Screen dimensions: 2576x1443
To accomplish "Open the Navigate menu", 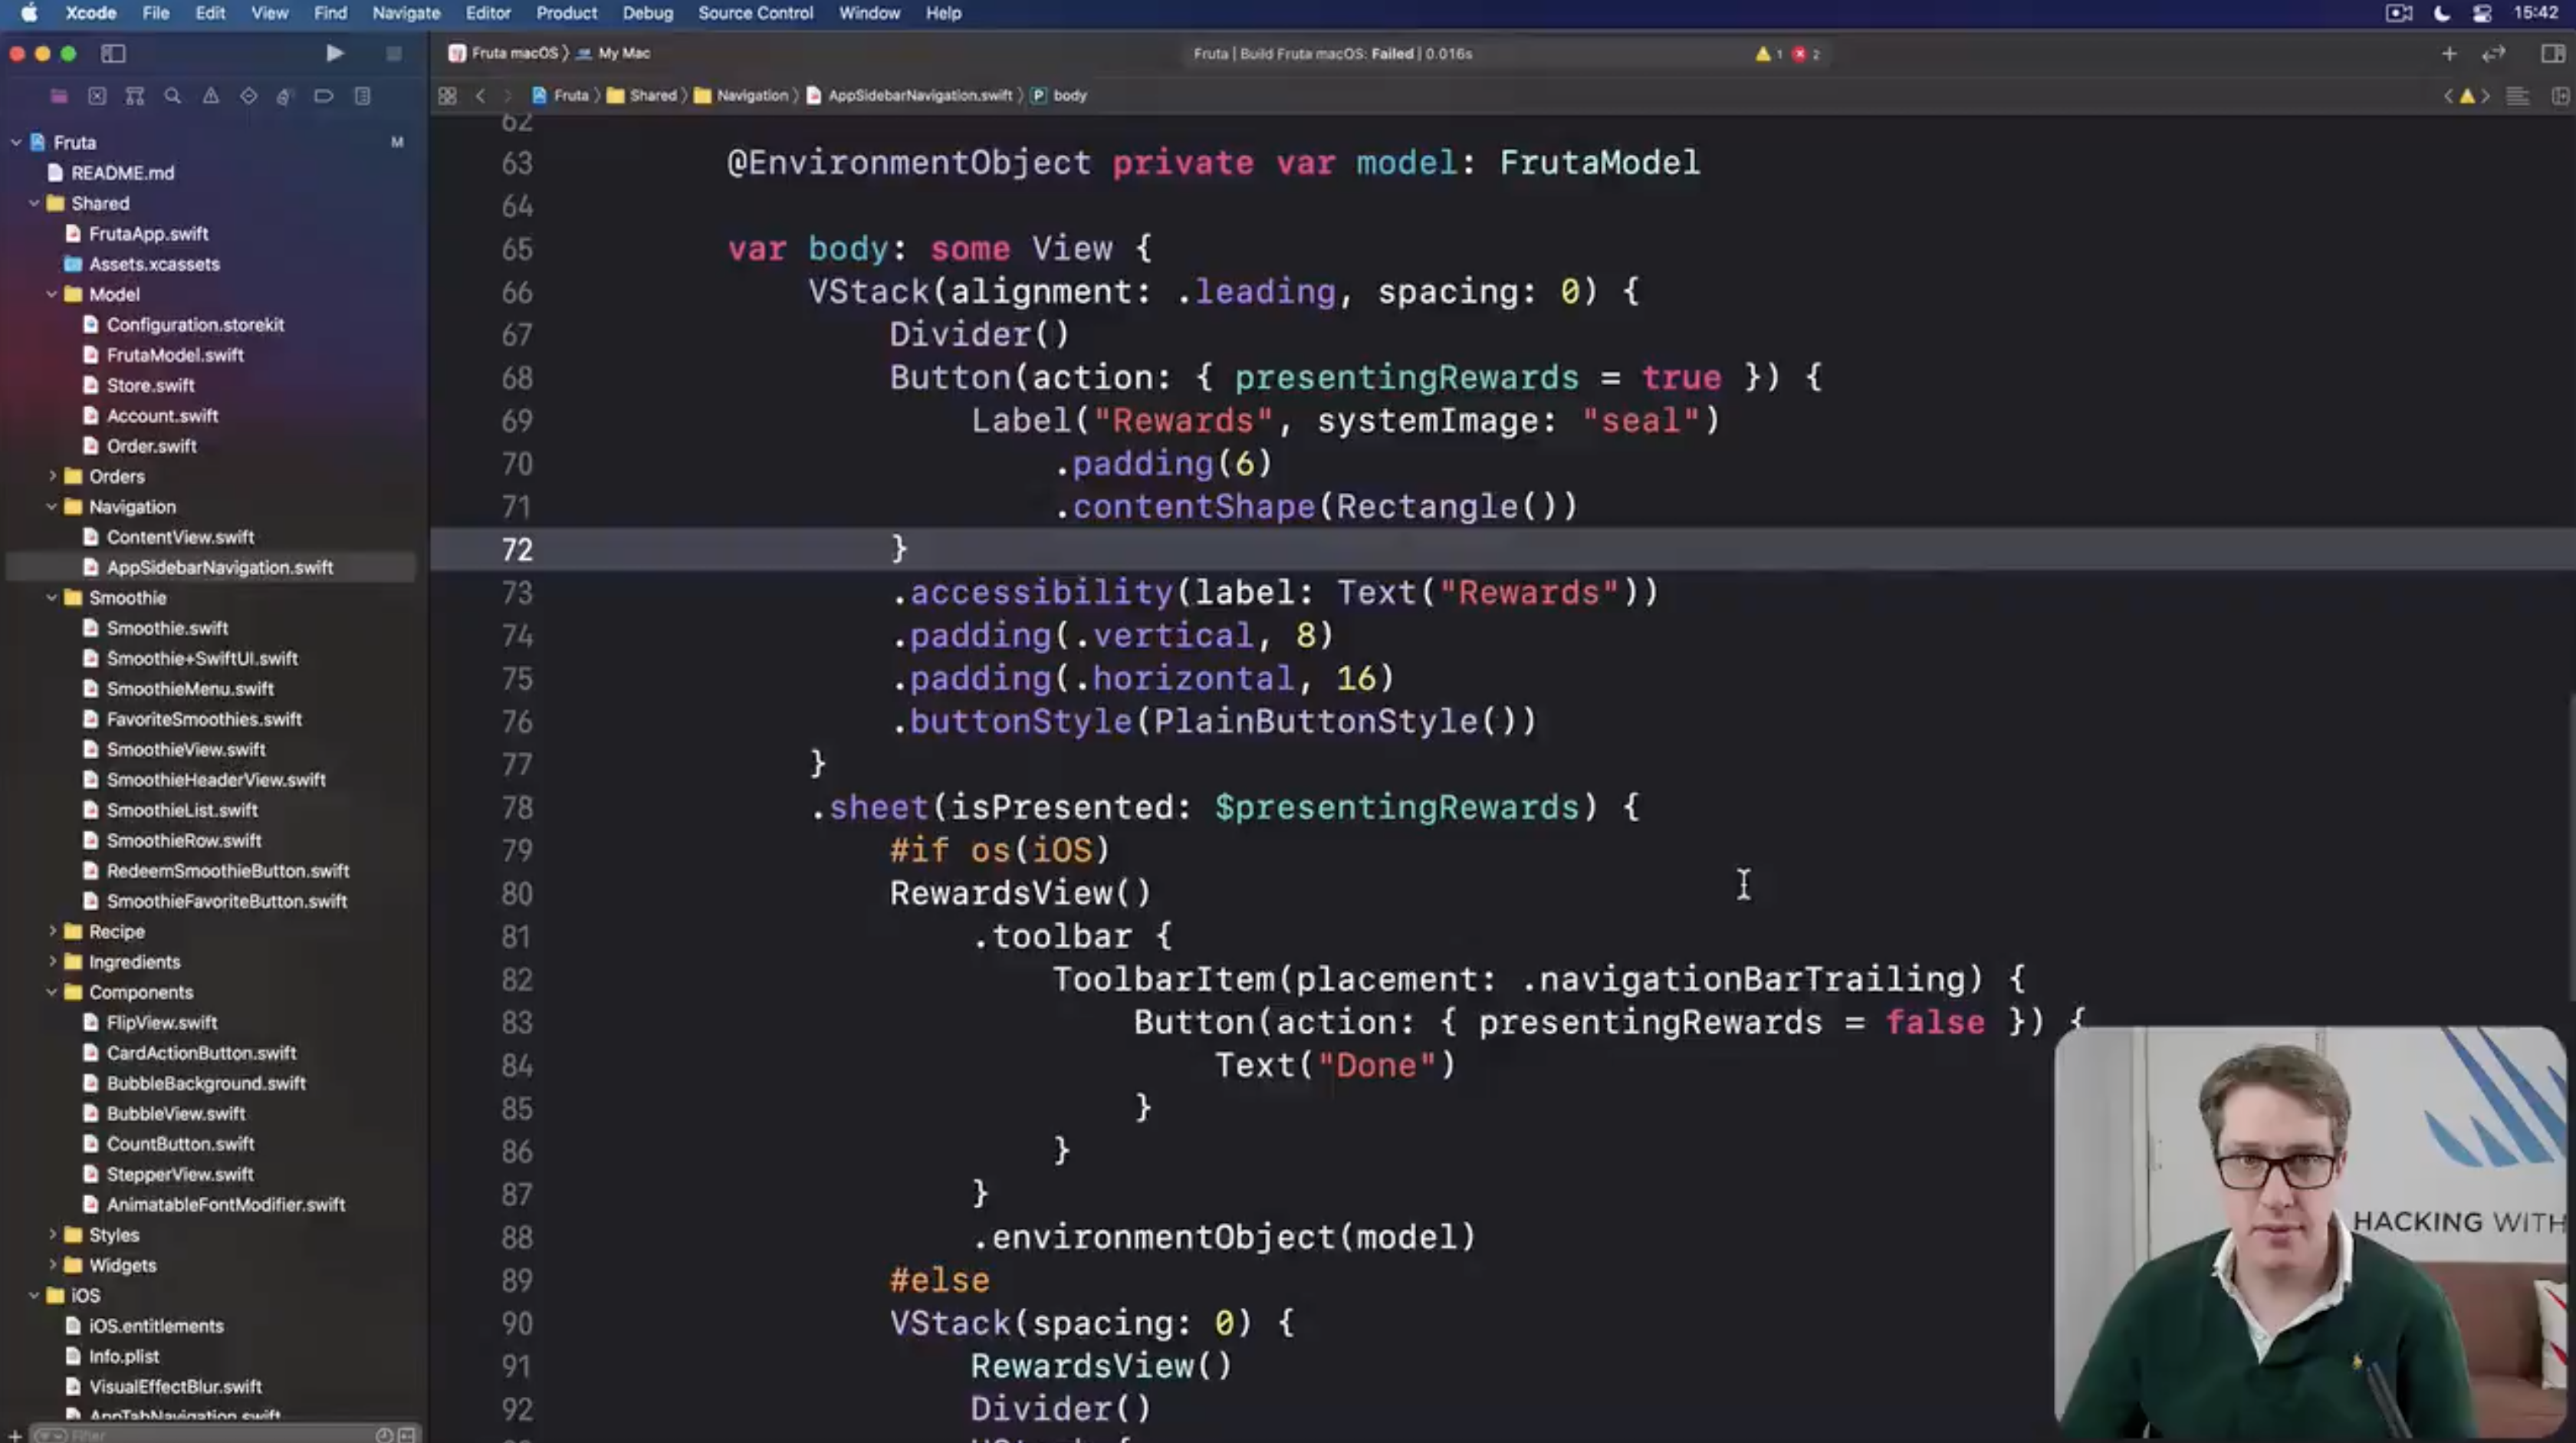I will click(x=406, y=13).
